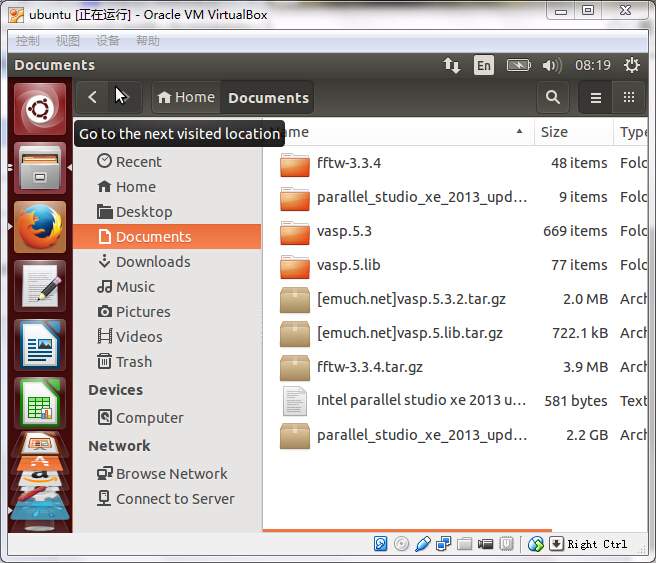Image resolution: width=656 pixels, height=563 pixels.
Task: Open the search magnifier in Files toolbar
Action: tap(552, 97)
